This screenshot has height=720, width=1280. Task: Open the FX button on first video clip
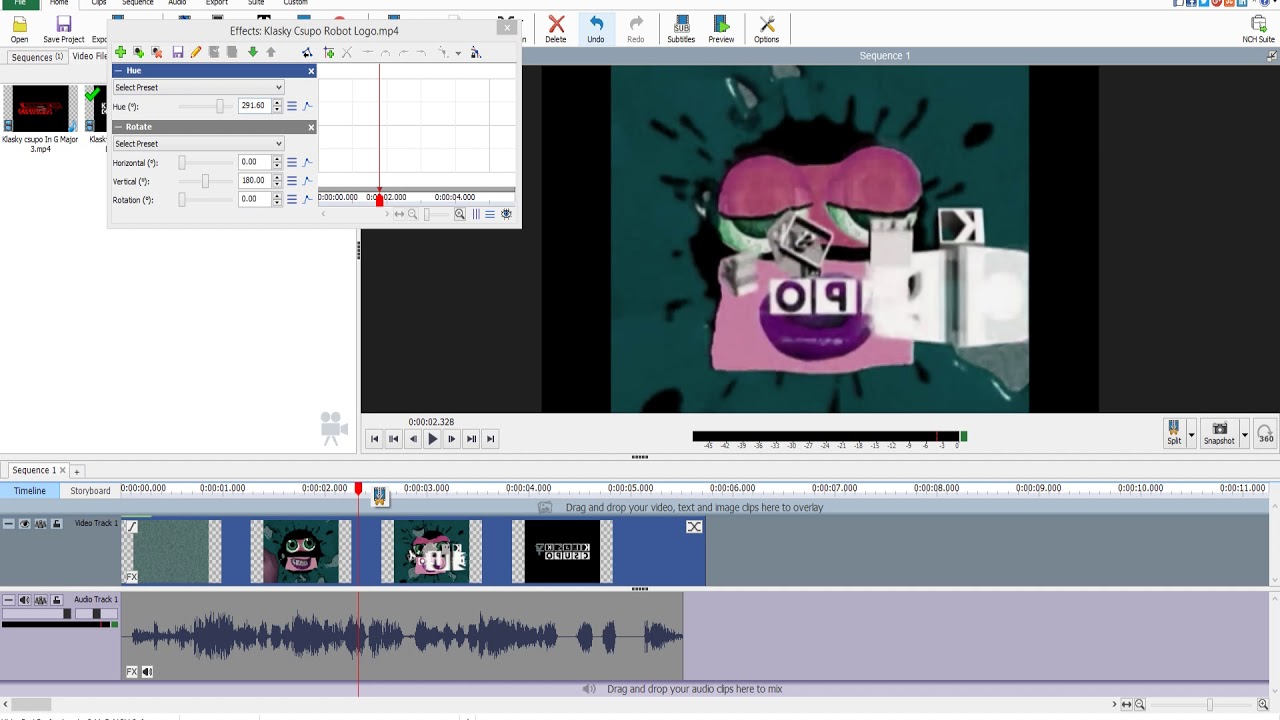(x=131, y=577)
